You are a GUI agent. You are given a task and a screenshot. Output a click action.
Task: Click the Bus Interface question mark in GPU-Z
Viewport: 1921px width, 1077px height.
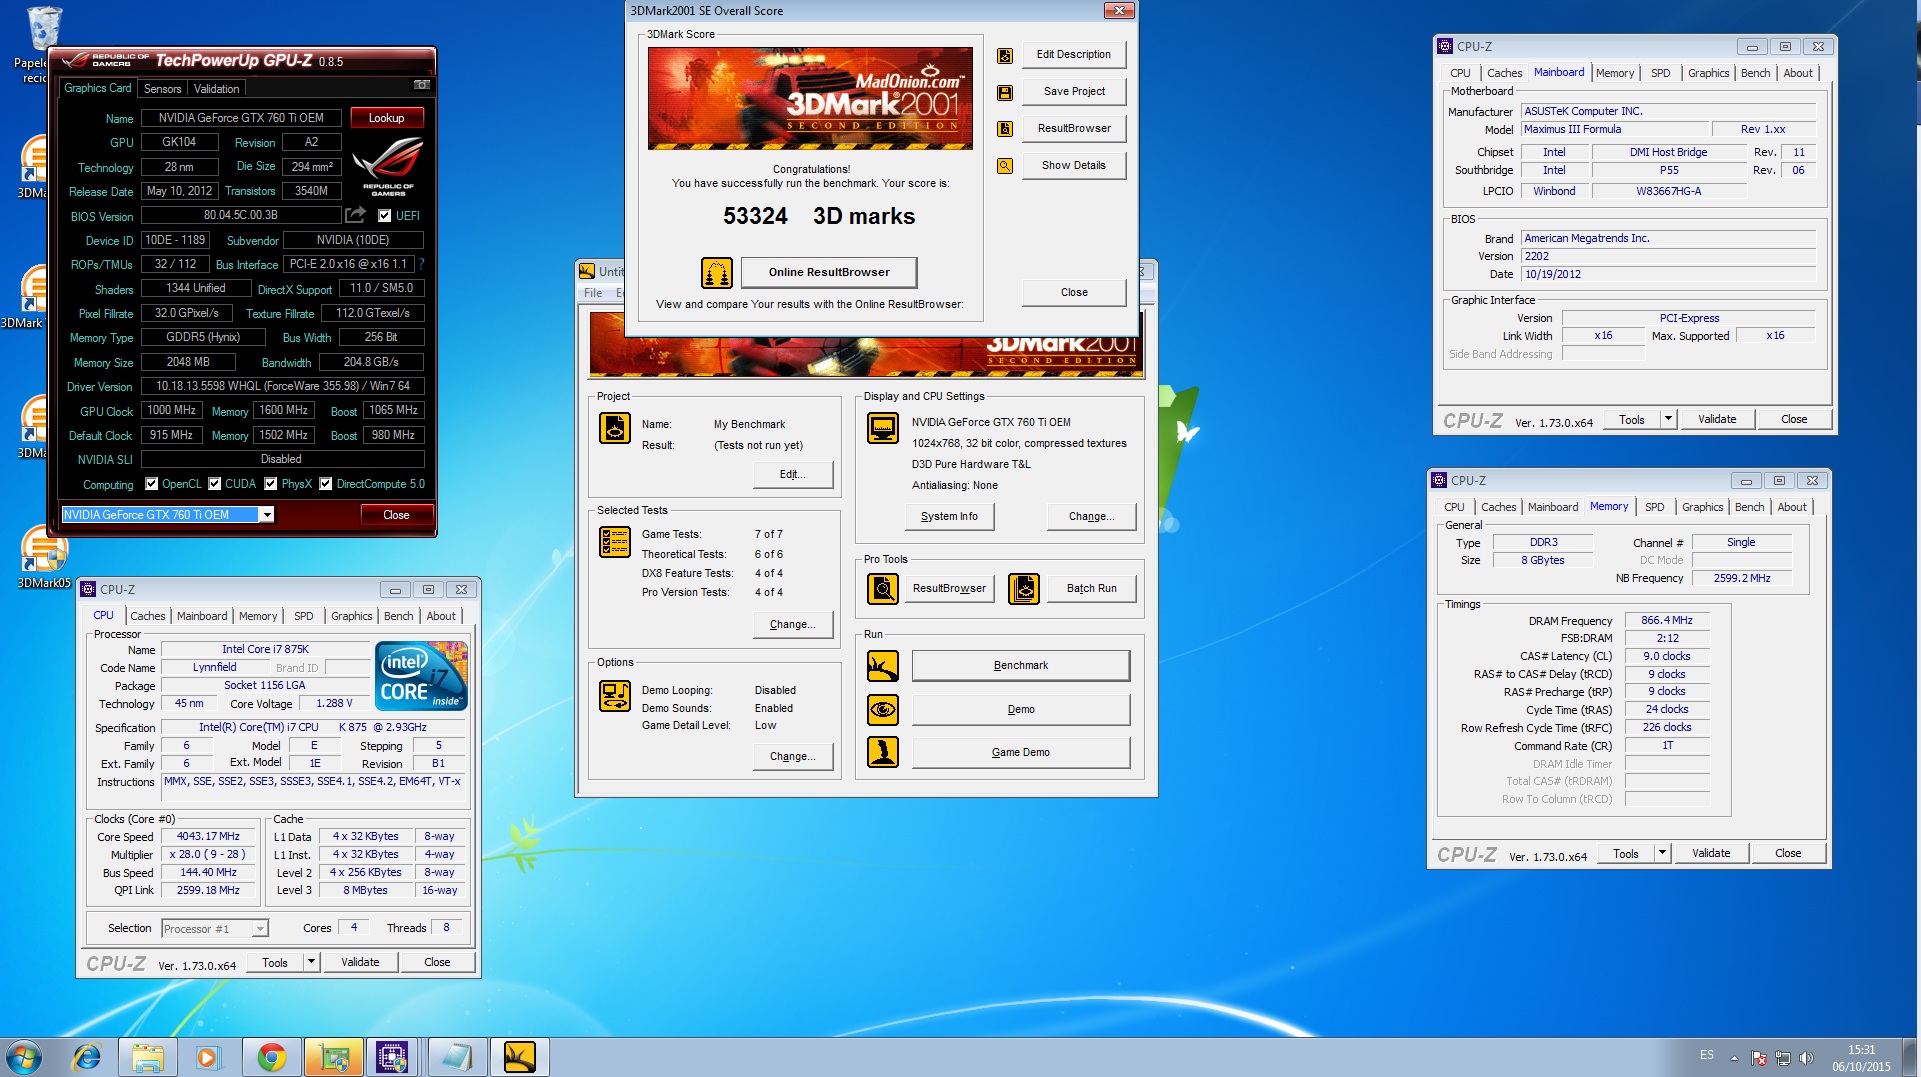pyautogui.click(x=422, y=264)
